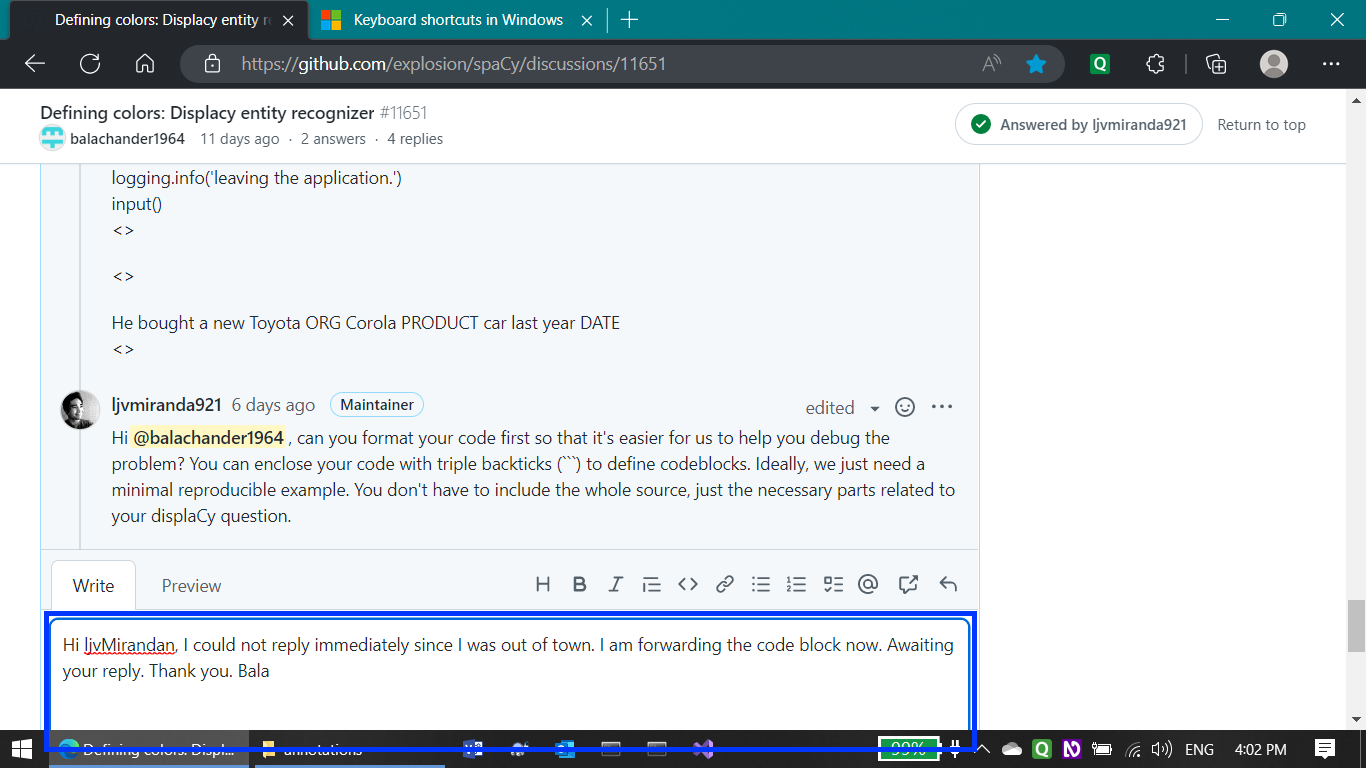Toggle favorite star for this page
This screenshot has width=1366, height=768.
tap(1036, 64)
